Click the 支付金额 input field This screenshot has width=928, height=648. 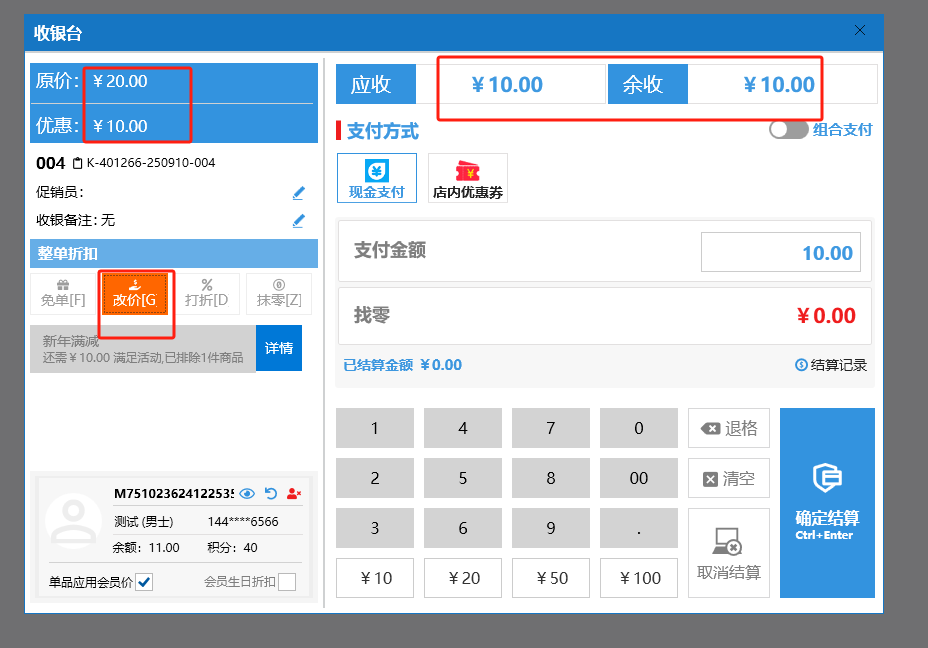coord(780,253)
